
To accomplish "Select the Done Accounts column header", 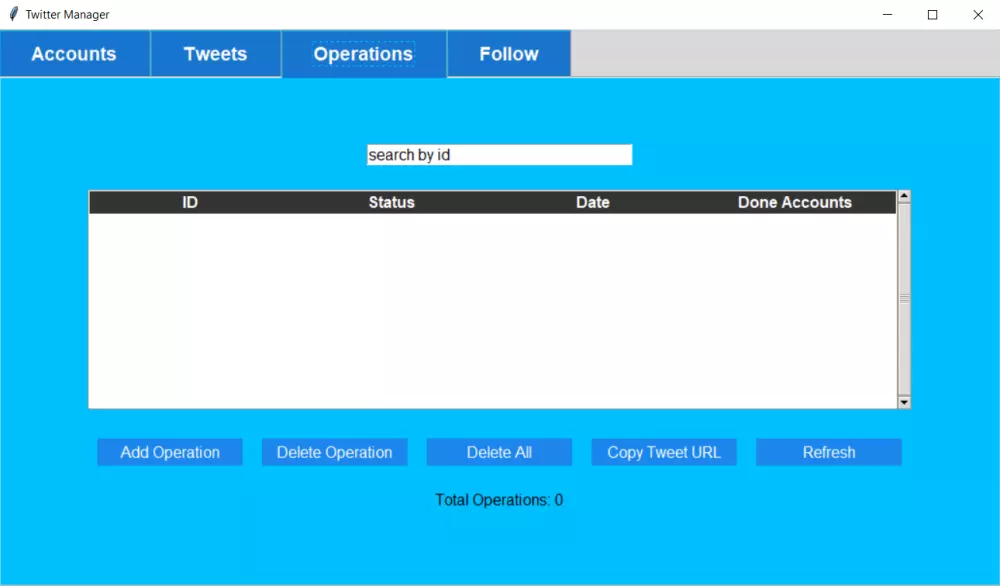I will (795, 201).
